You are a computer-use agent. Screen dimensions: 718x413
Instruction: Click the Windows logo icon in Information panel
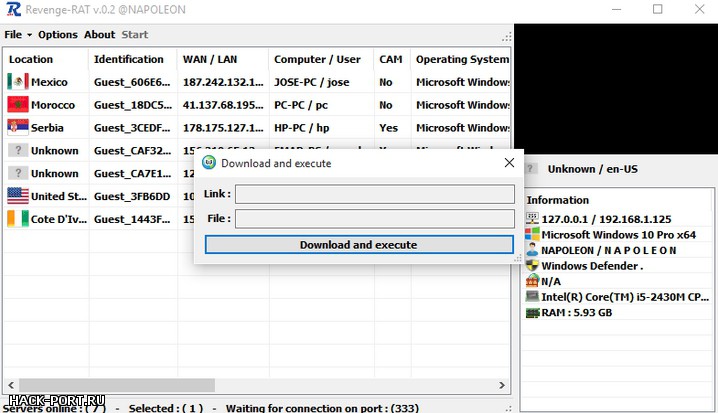(532, 234)
